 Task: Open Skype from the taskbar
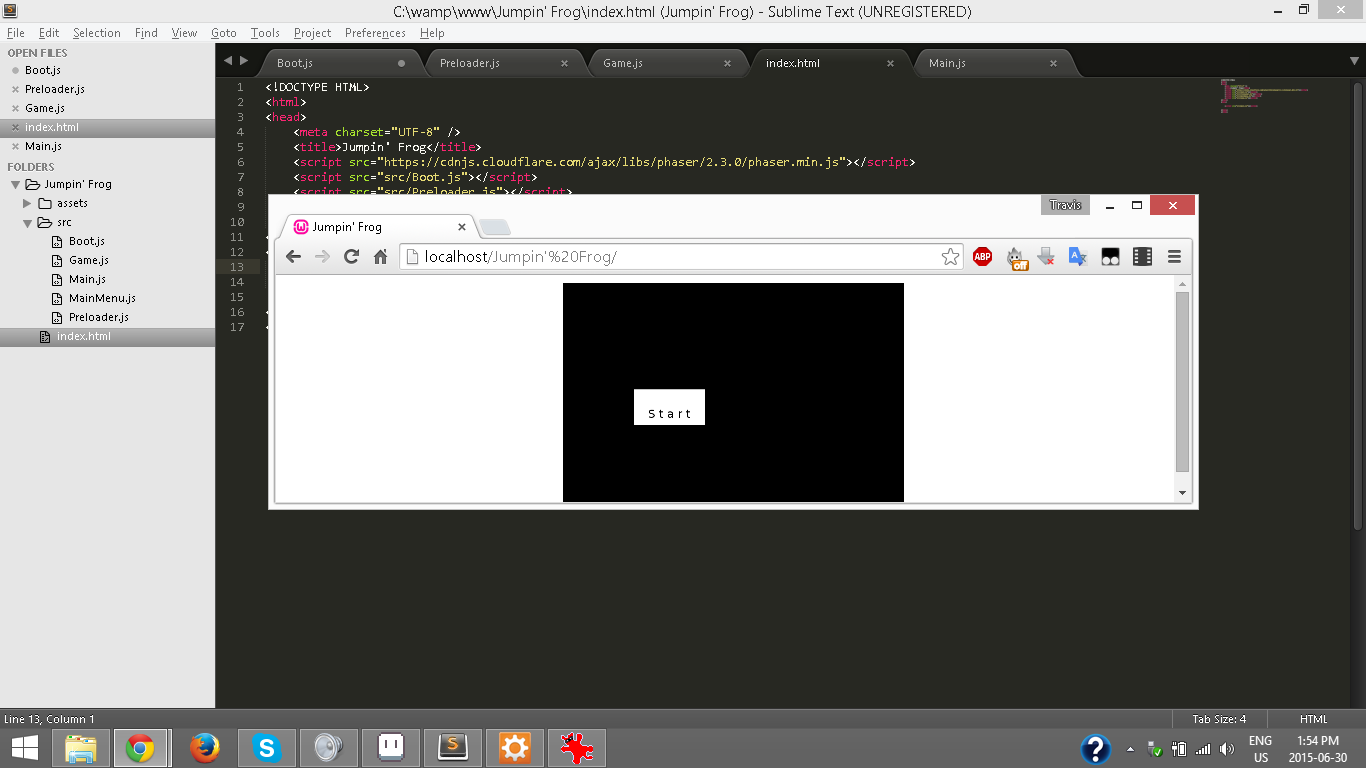pyautogui.click(x=266, y=748)
